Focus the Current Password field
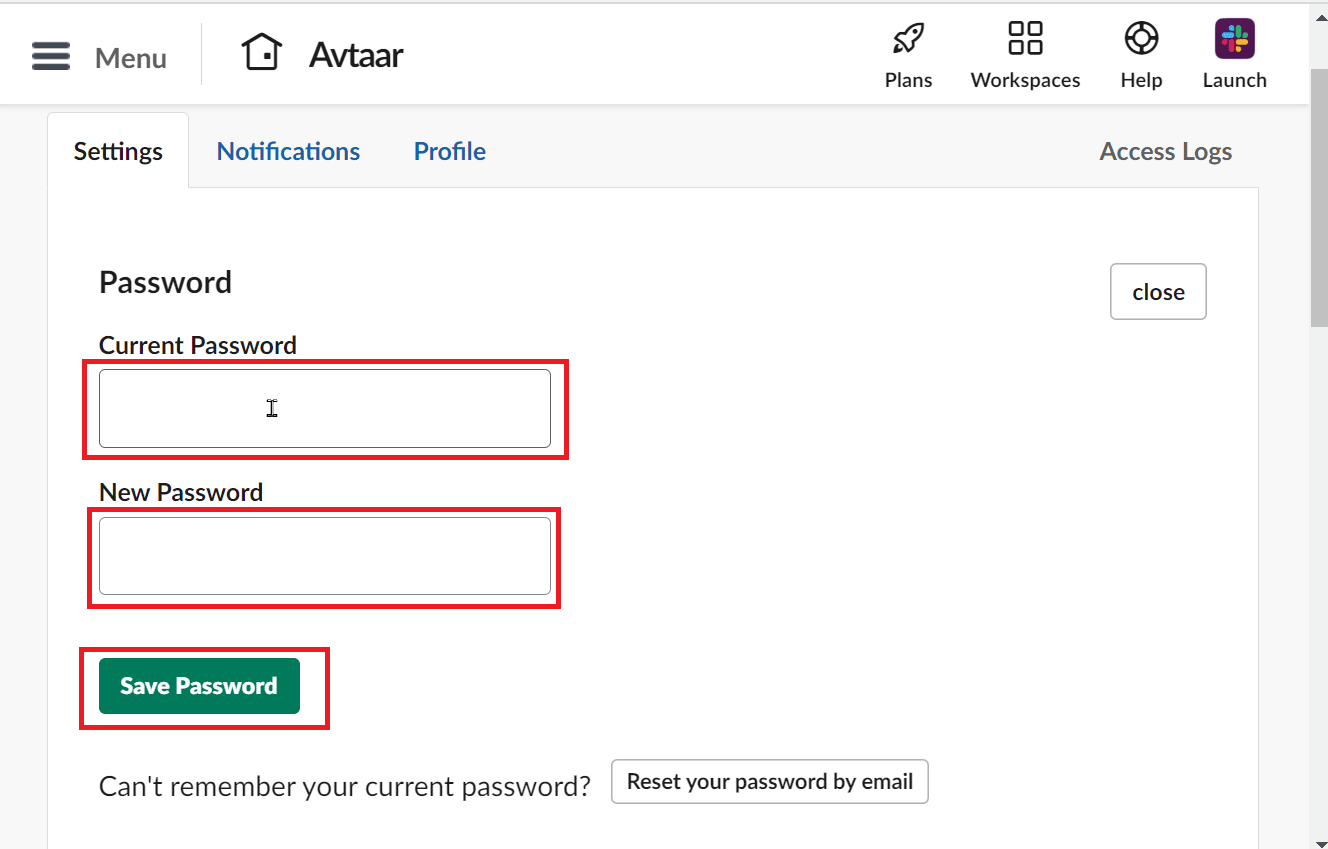This screenshot has width=1328, height=849. click(325, 408)
